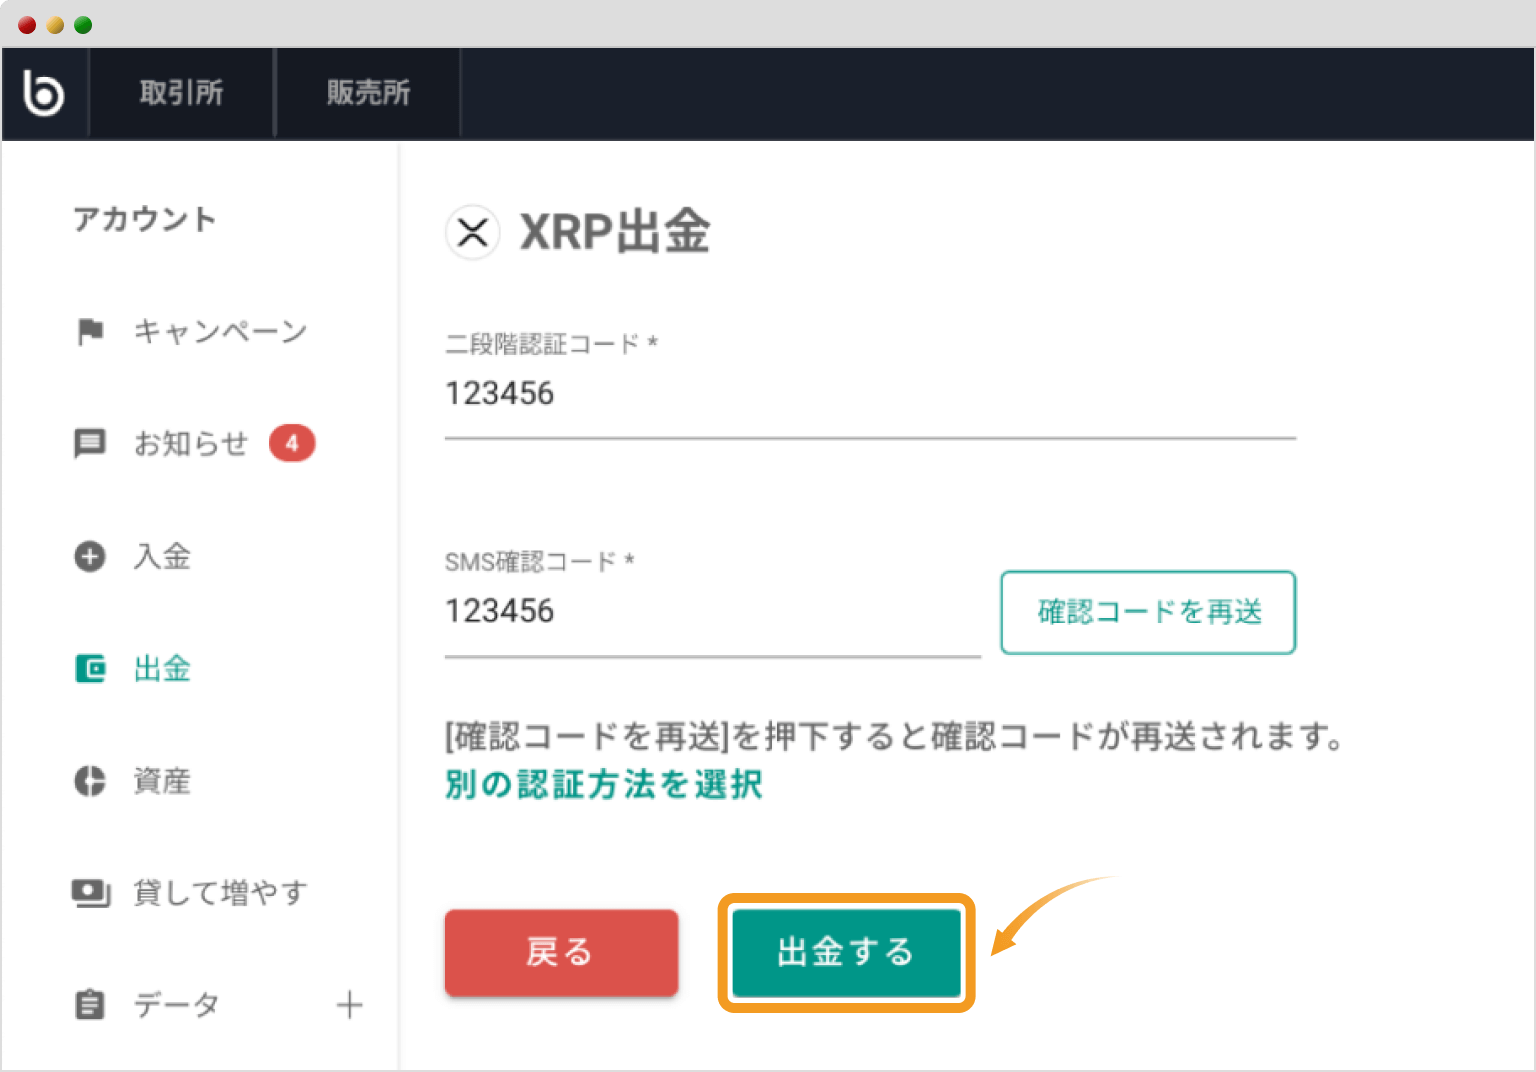
Task: Click the 貸して増やす money icon
Action: (x=91, y=893)
